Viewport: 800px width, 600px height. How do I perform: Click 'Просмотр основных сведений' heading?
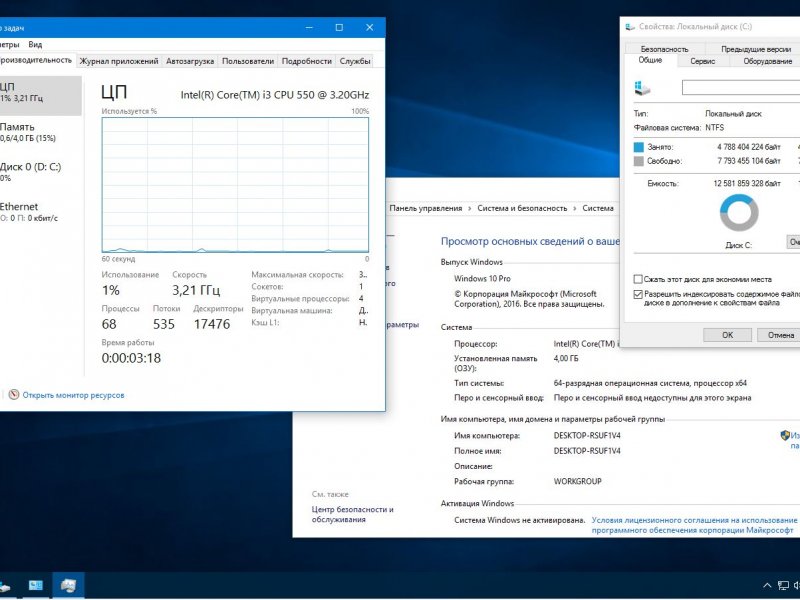[531, 241]
